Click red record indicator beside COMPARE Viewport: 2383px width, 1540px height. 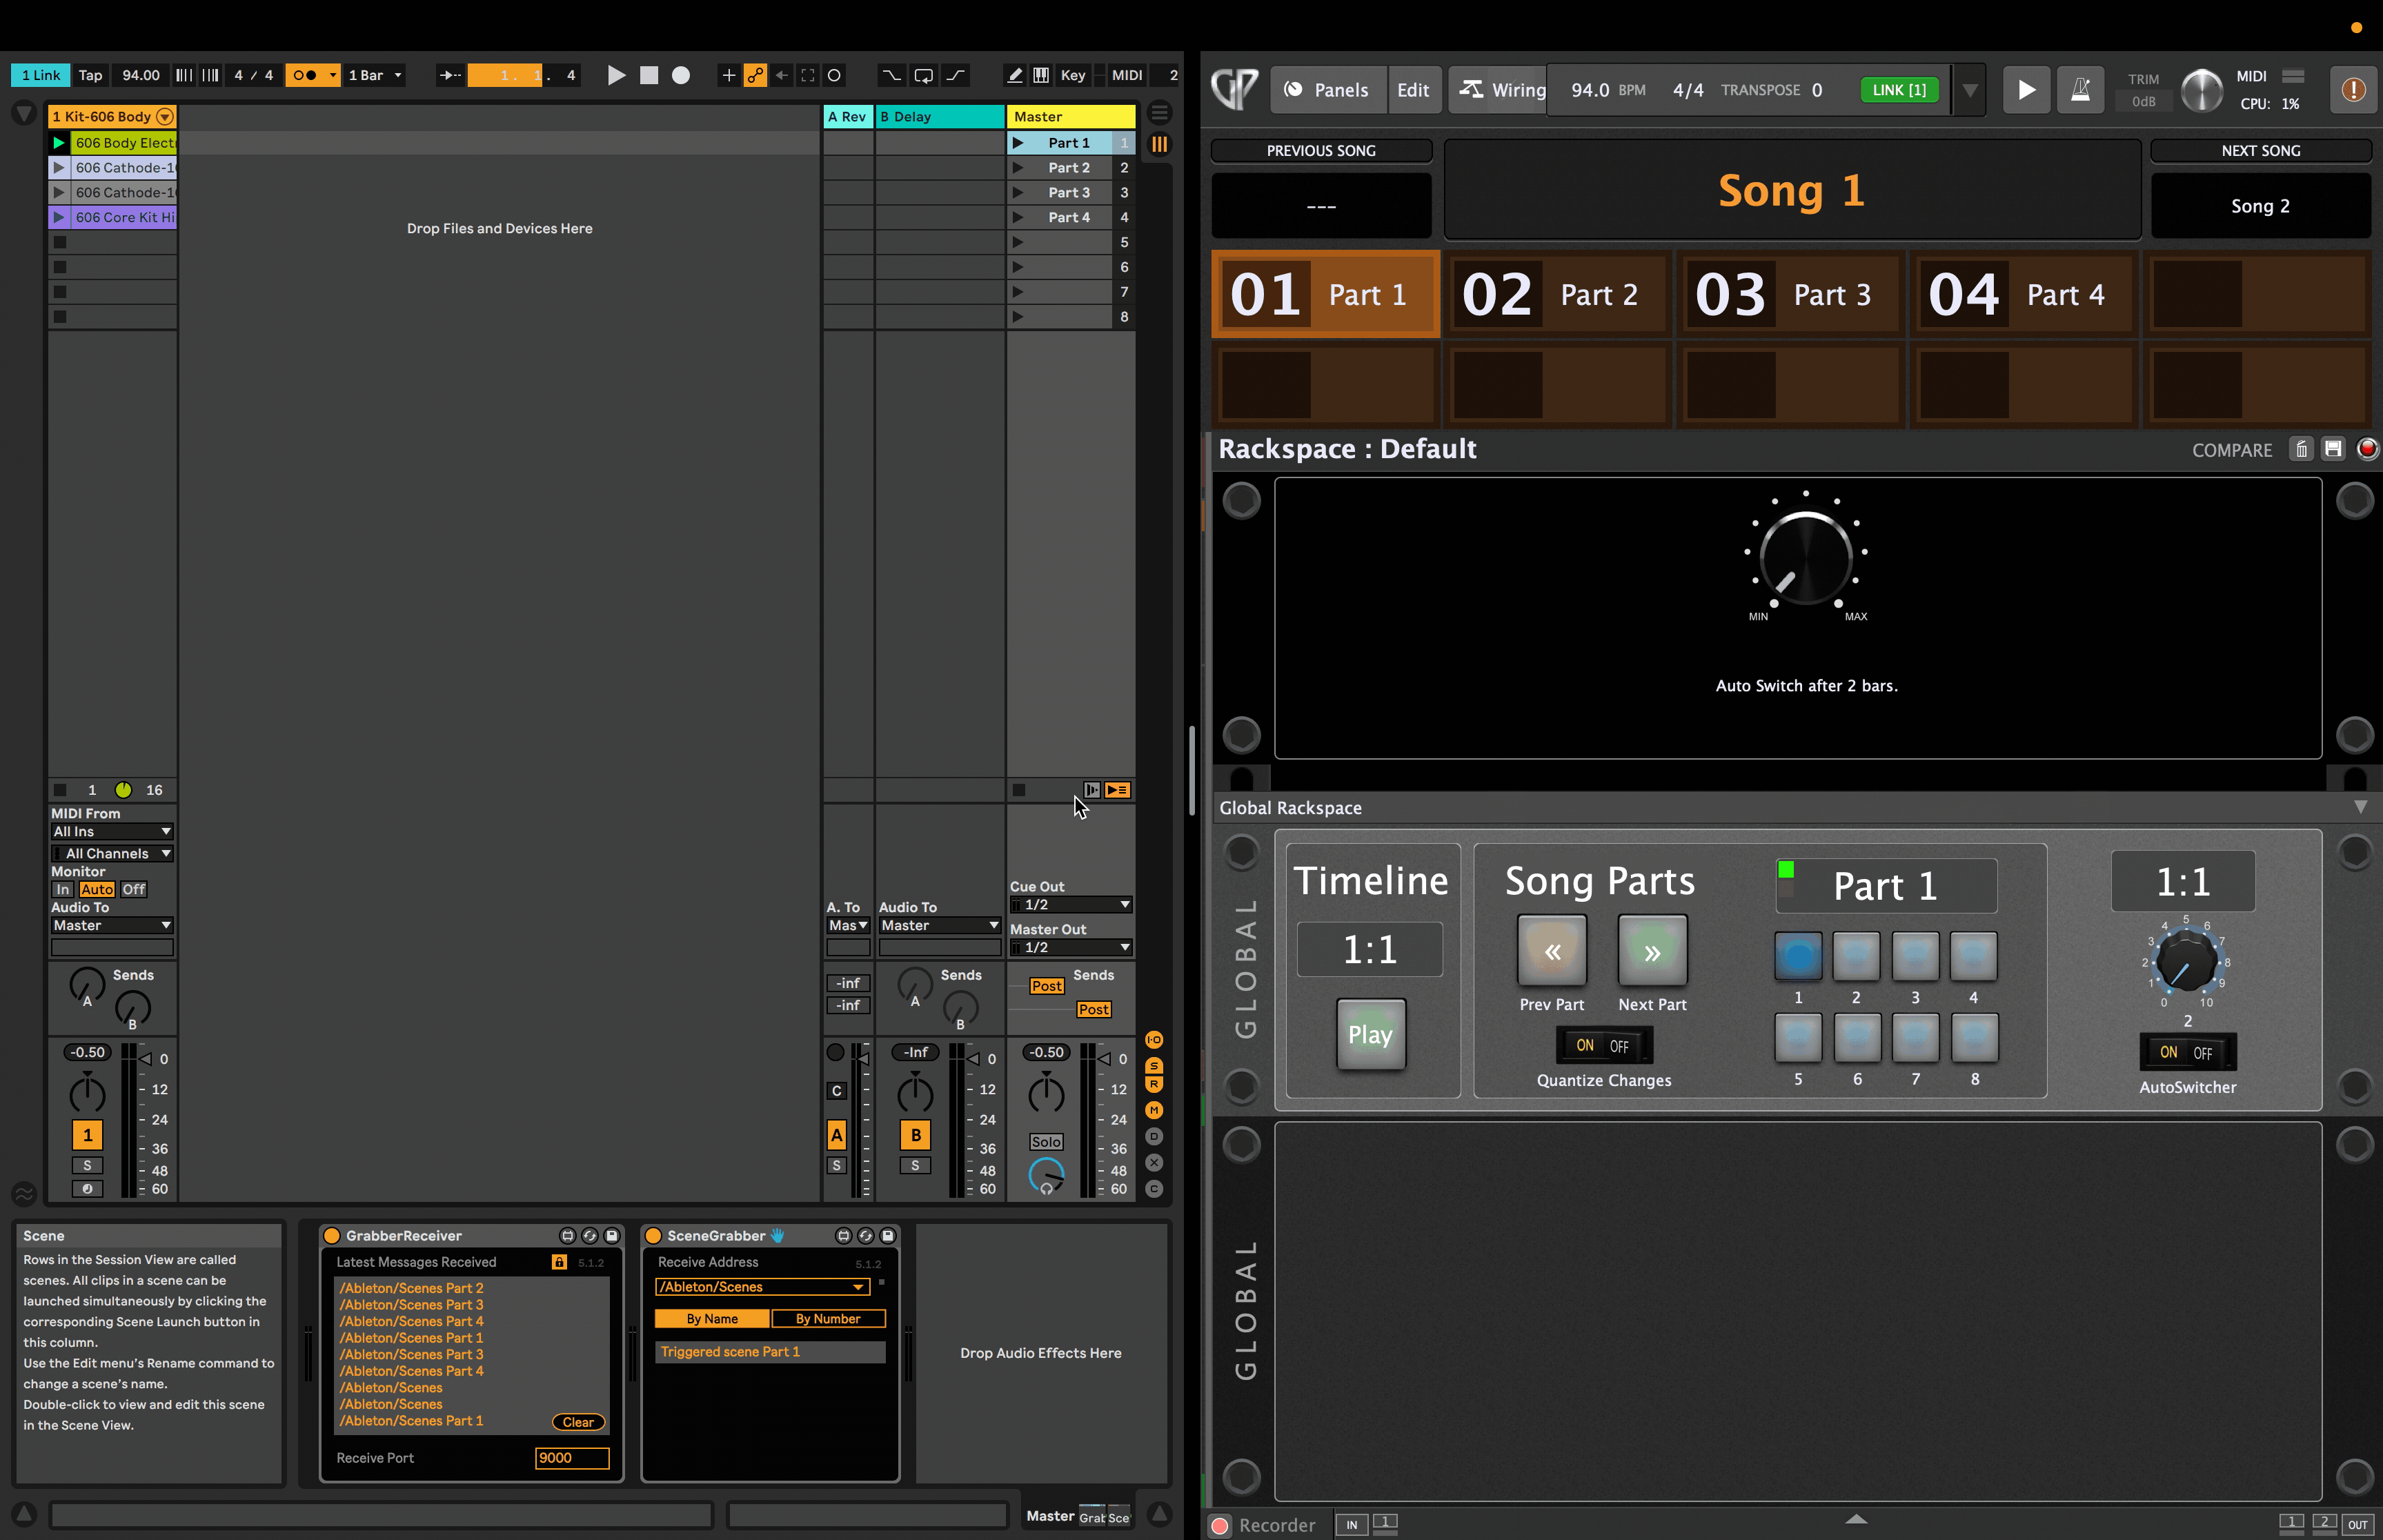tap(2367, 449)
